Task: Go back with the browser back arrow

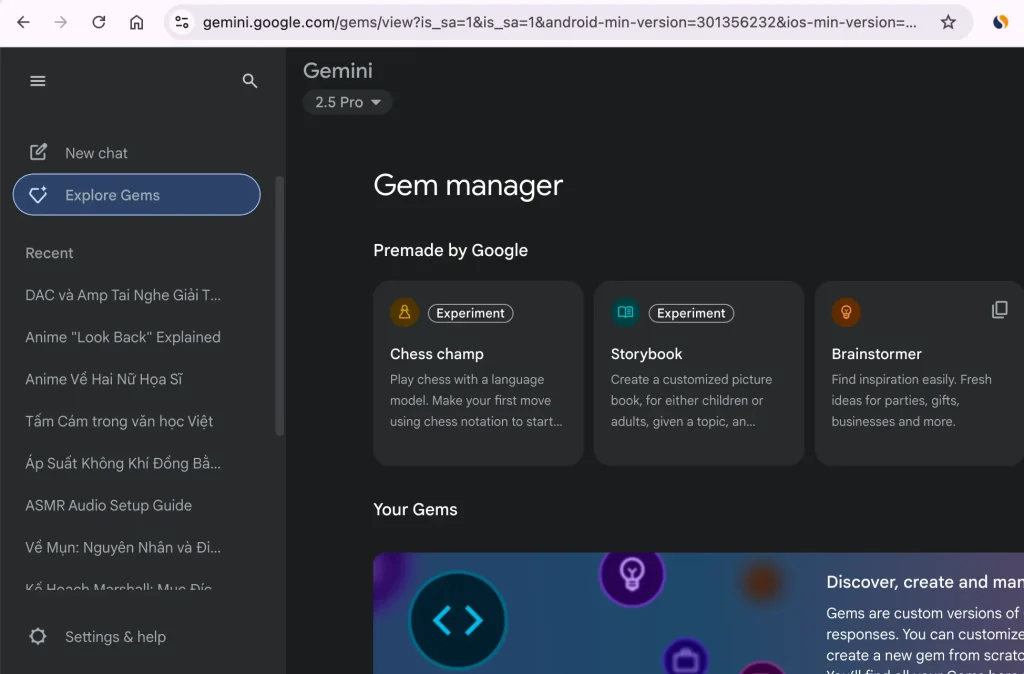Action: click(x=24, y=22)
